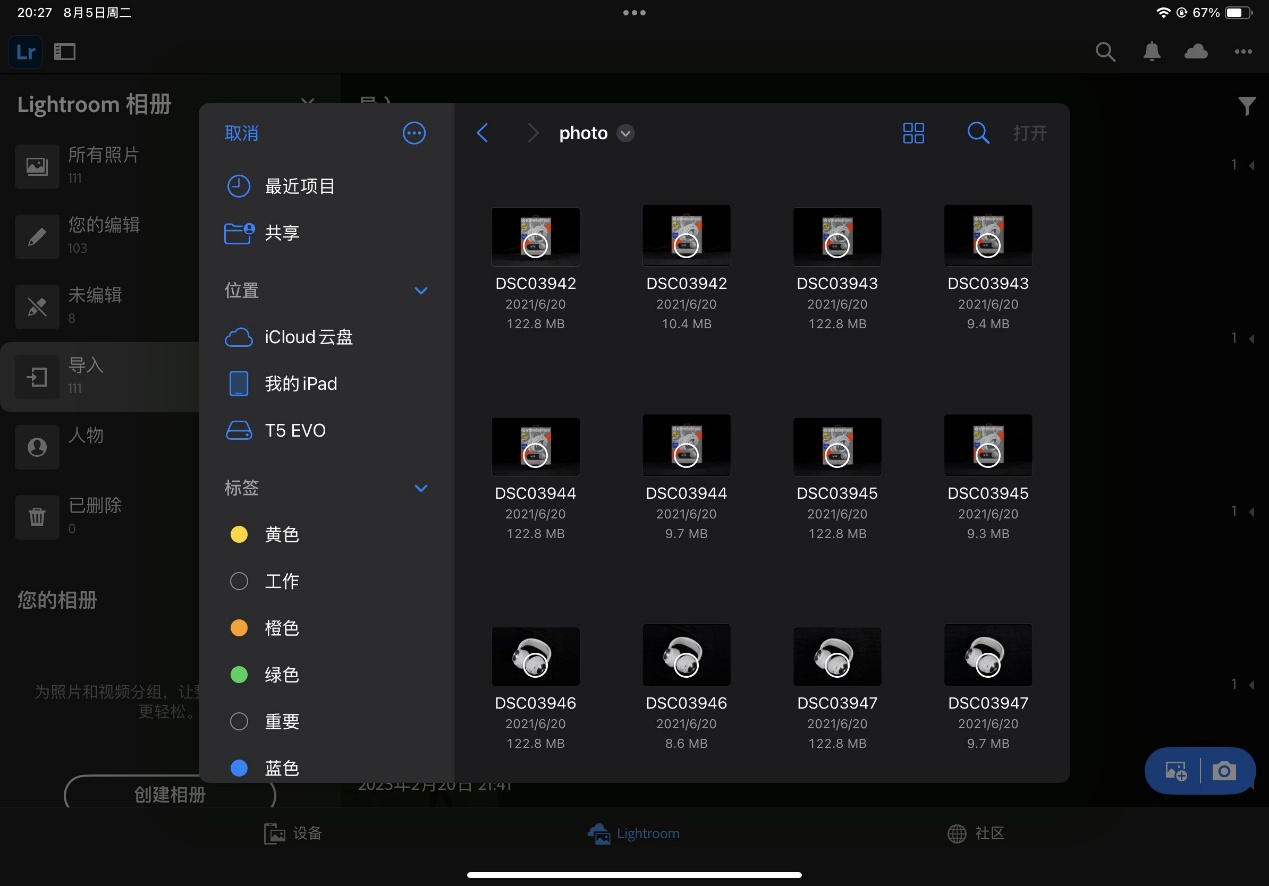
Task: Select DSC03943 file sized 122.8 MB
Action: coord(837,268)
